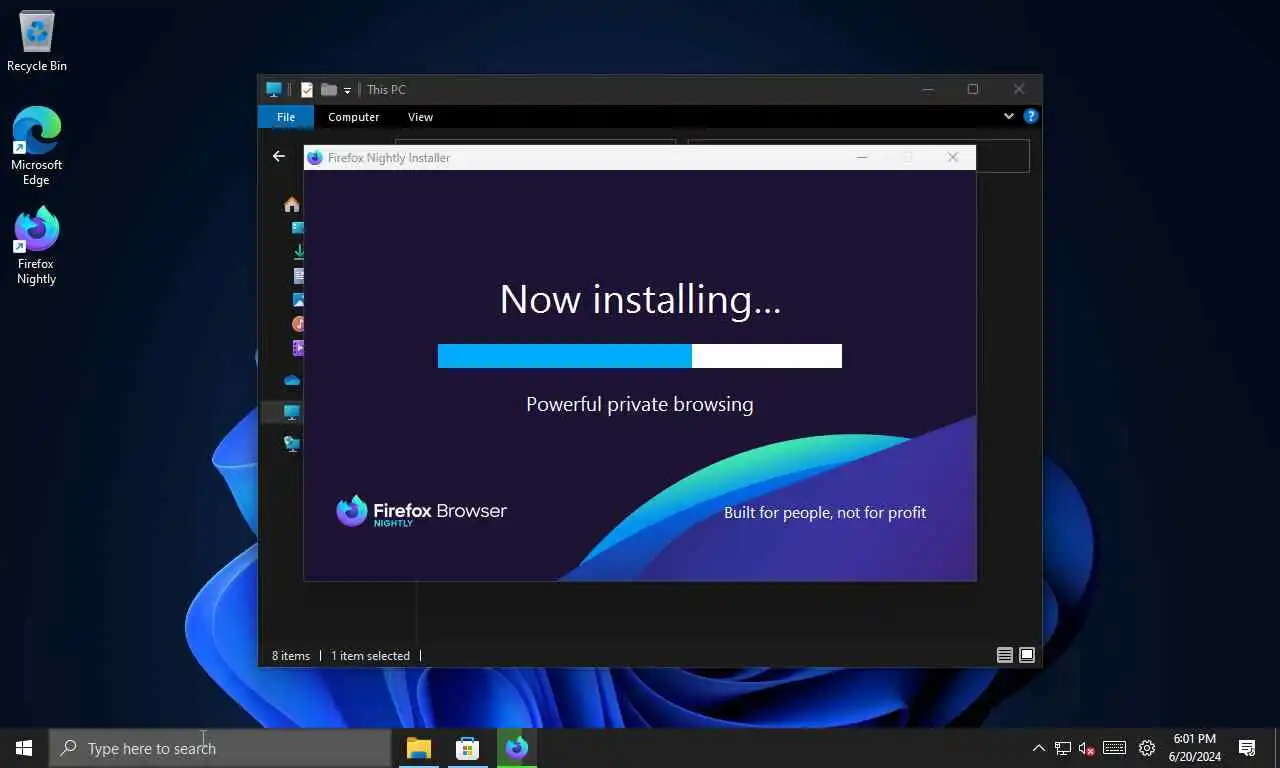Go back with Explorer back arrow

[279, 156]
